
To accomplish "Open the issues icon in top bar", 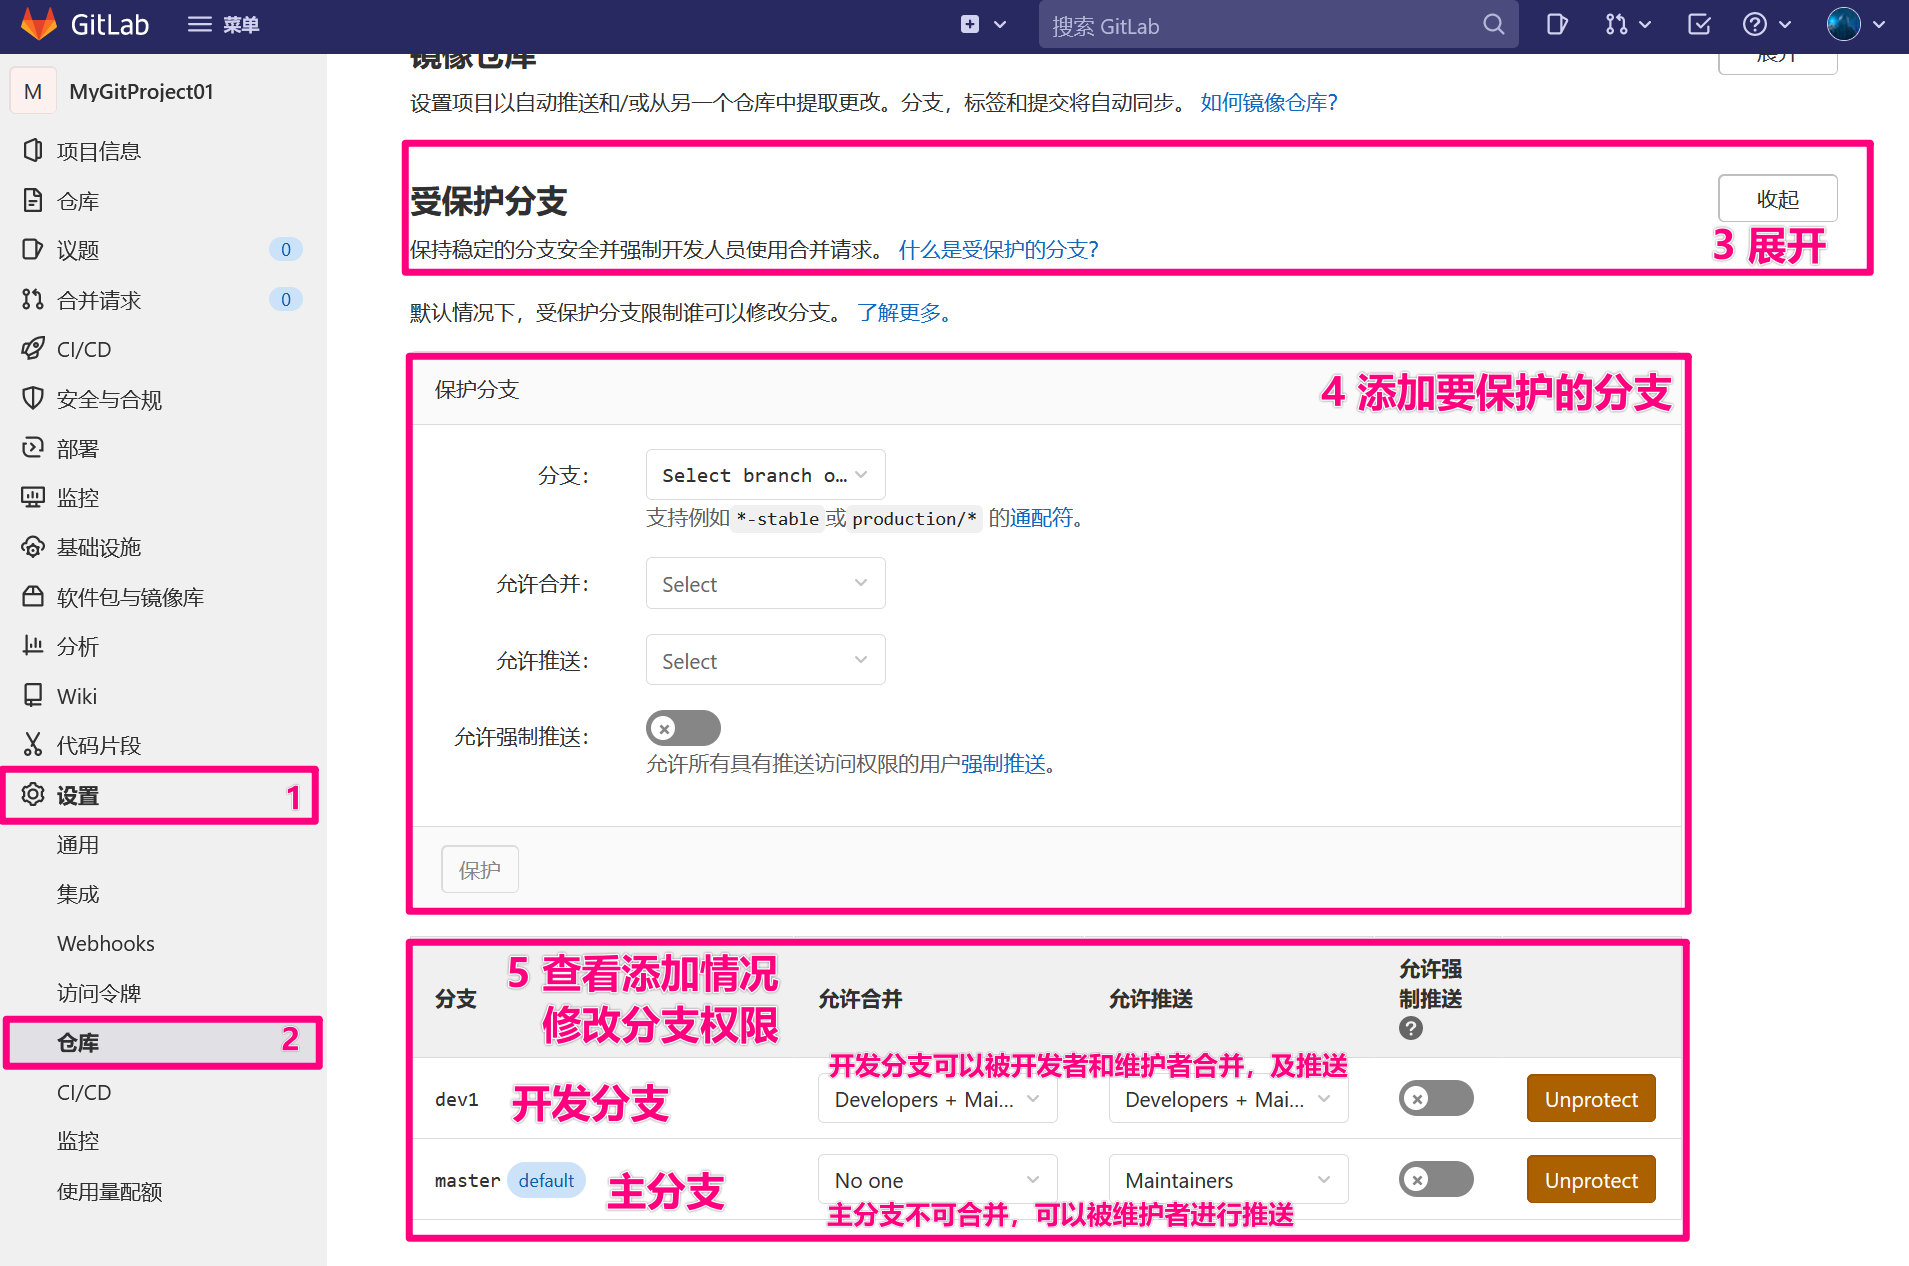I will [1557, 24].
